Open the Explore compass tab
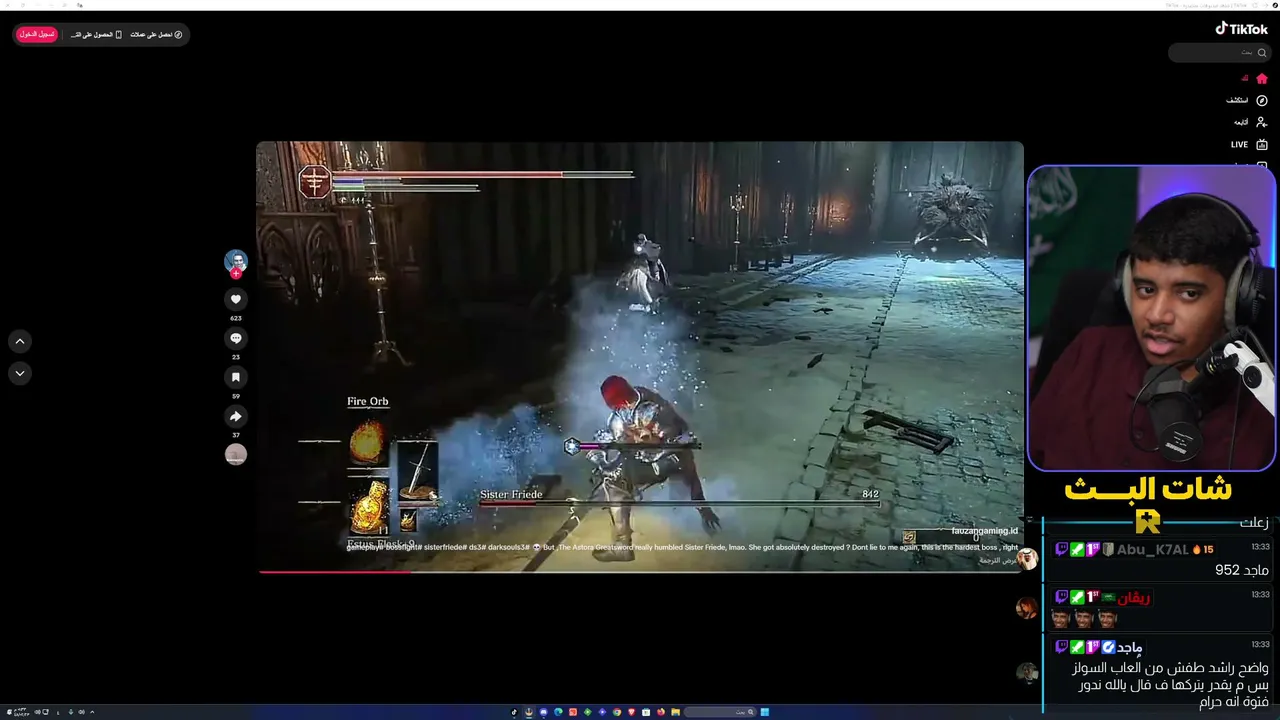Viewport: 1280px width, 720px height. click(x=1247, y=100)
